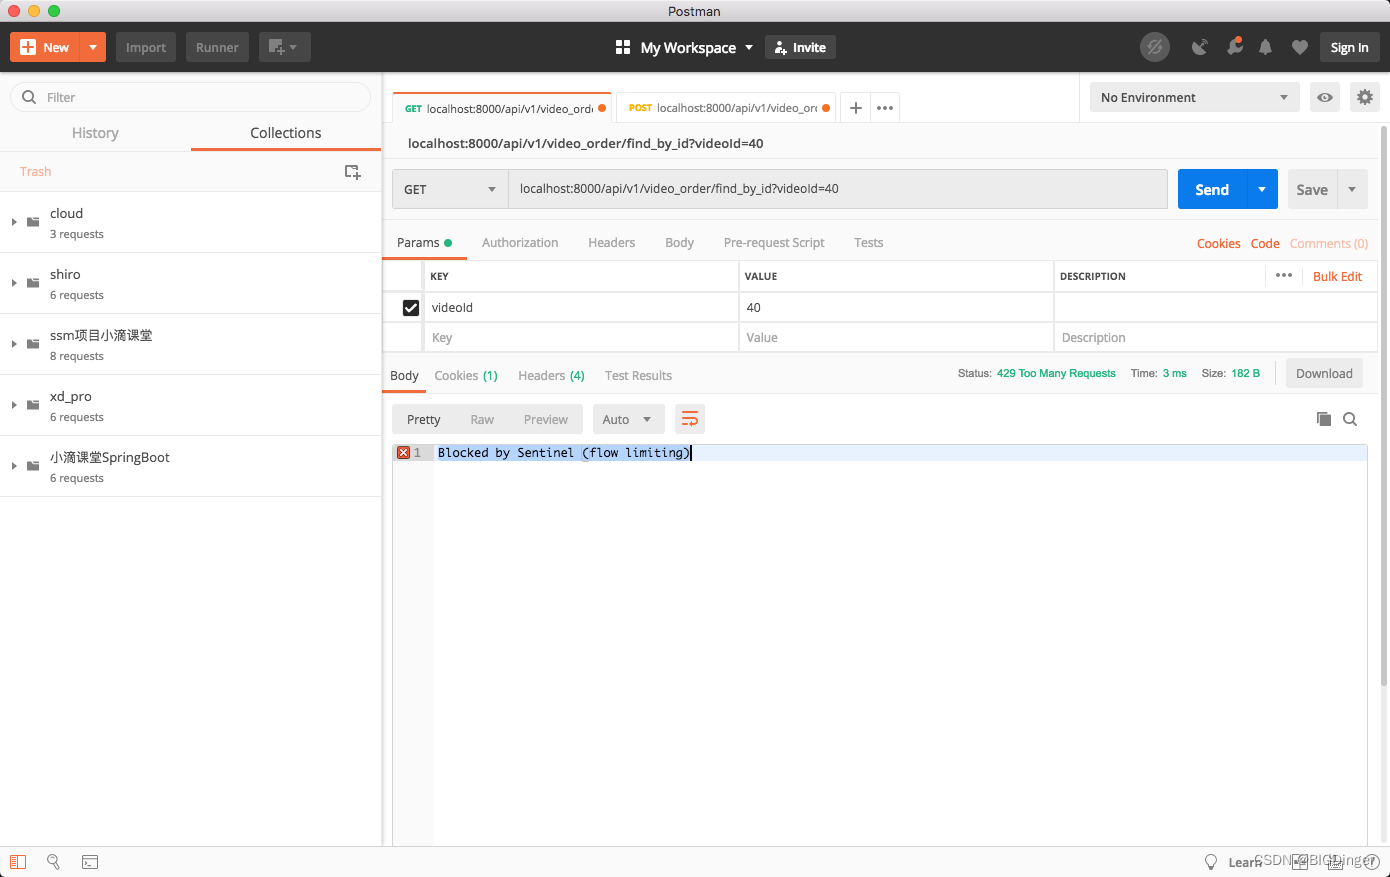Open notifications bell icon

pyautogui.click(x=1265, y=47)
